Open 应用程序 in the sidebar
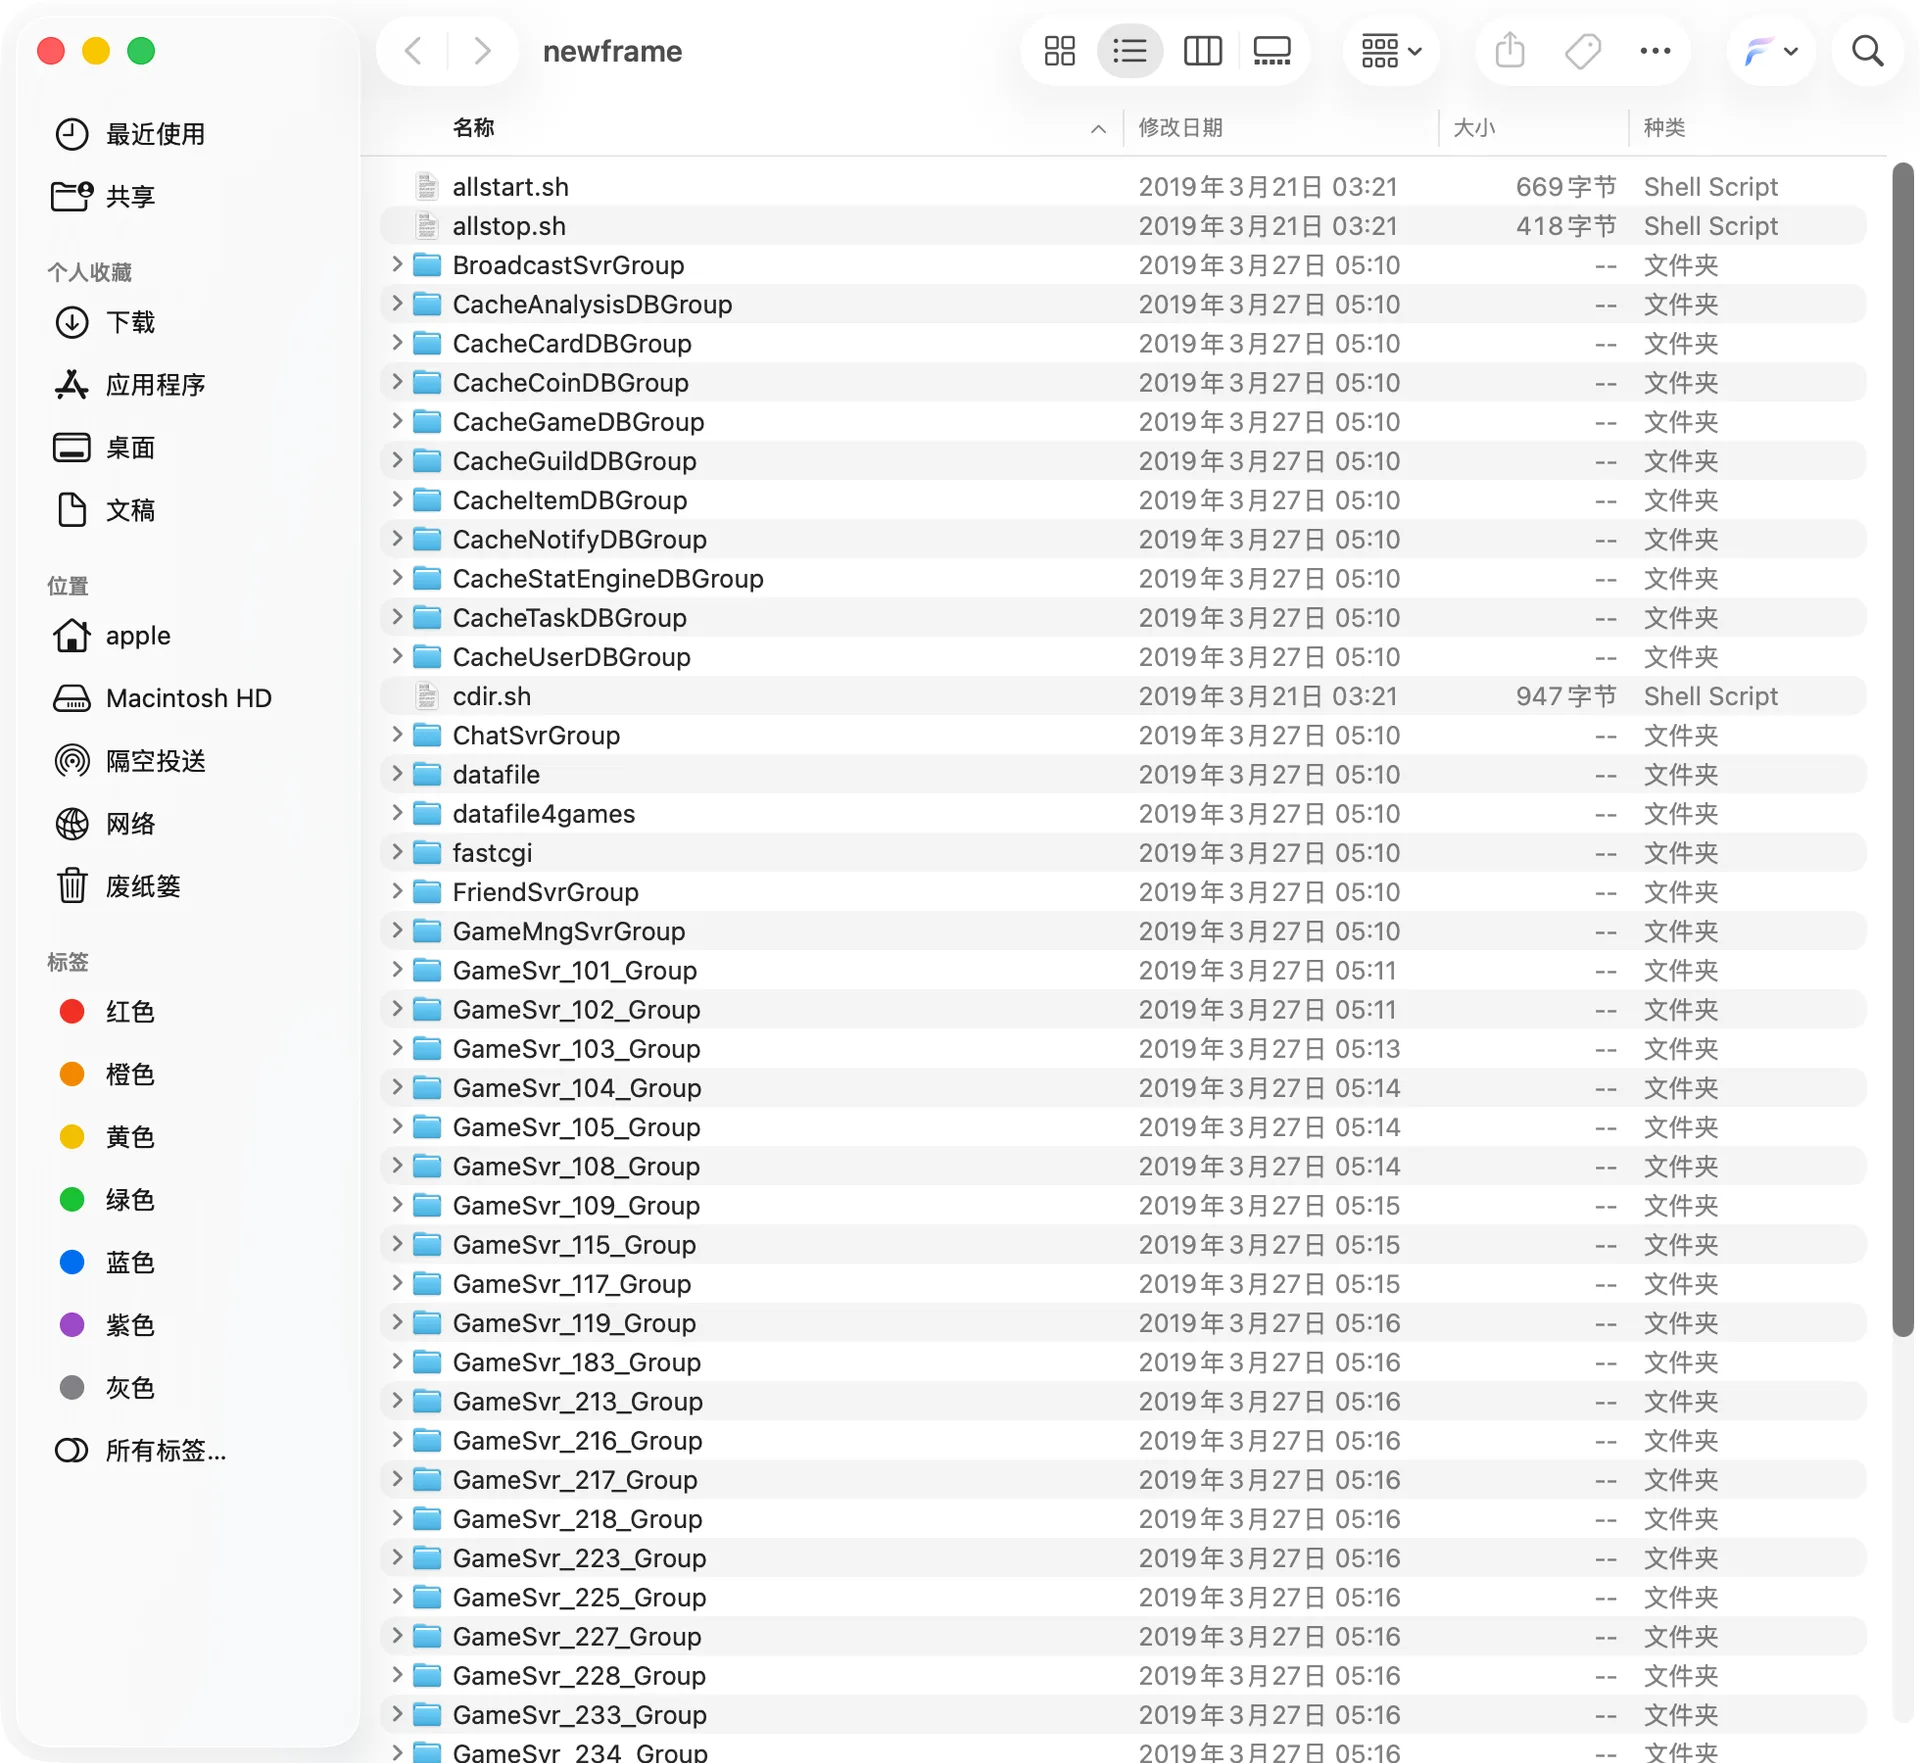The width and height of the screenshot is (1920, 1763). pyautogui.click(x=130, y=385)
